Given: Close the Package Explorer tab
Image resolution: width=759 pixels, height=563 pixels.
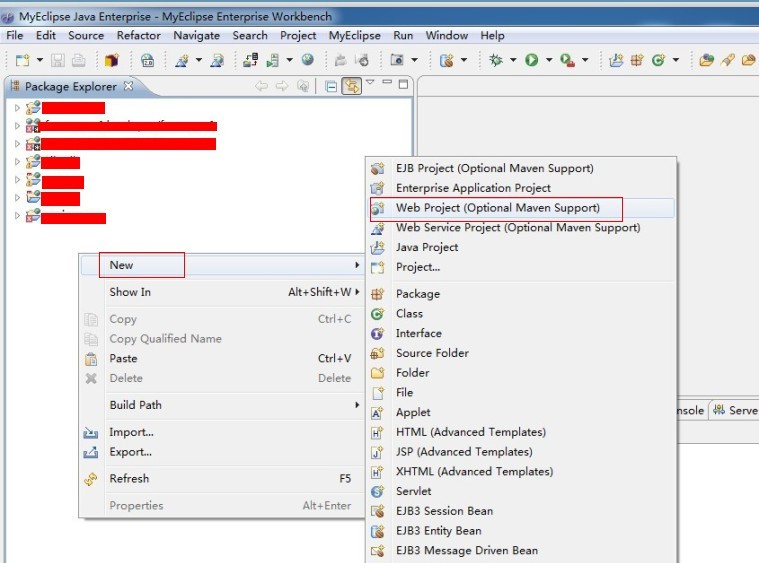Looking at the screenshot, I should pyautogui.click(x=128, y=86).
